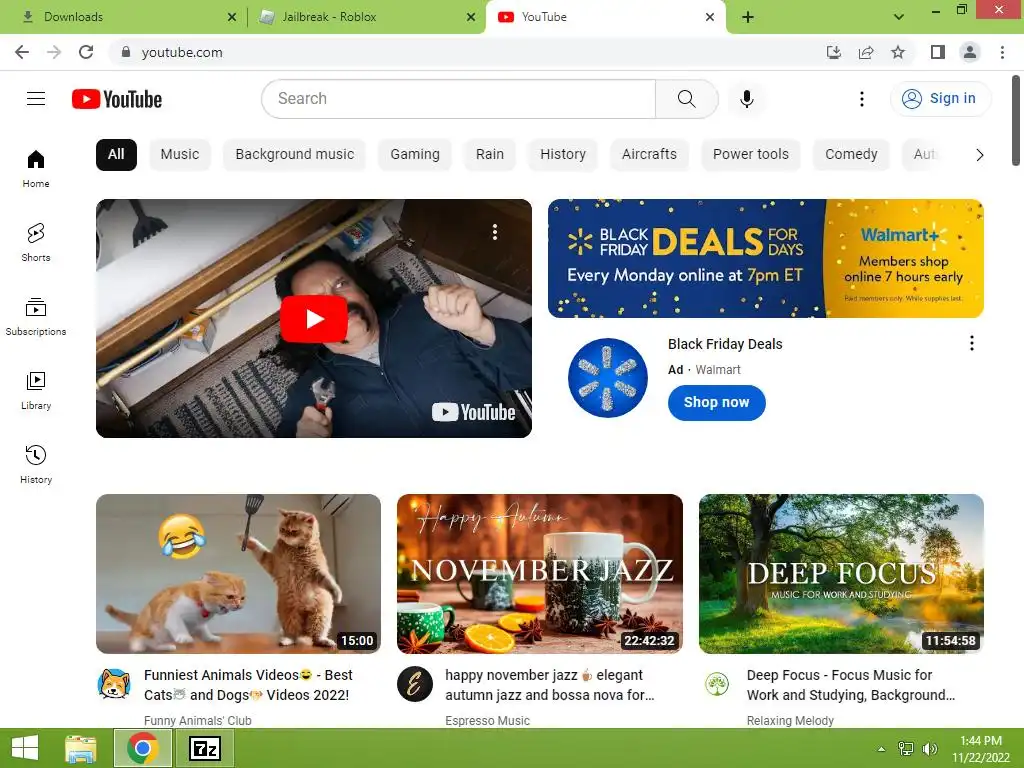1024x768 pixels.
Task: Click the Funny Animals' Club avatar
Action: click(114, 684)
